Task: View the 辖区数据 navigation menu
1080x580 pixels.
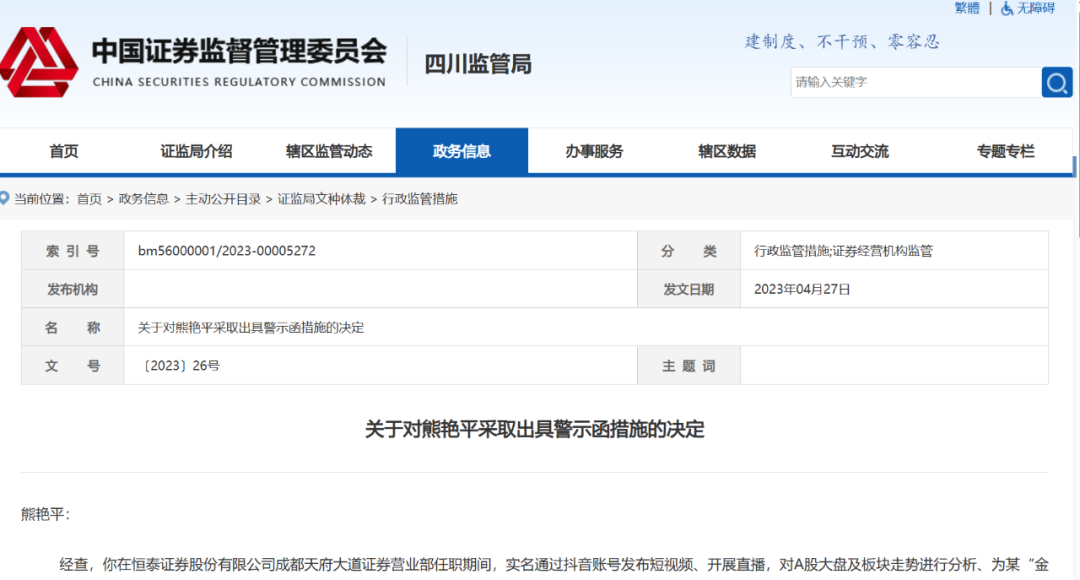Action: [727, 150]
